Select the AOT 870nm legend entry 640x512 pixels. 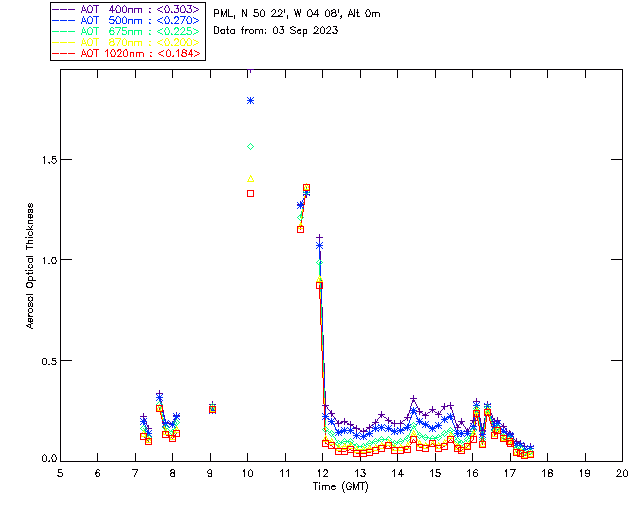(128, 42)
